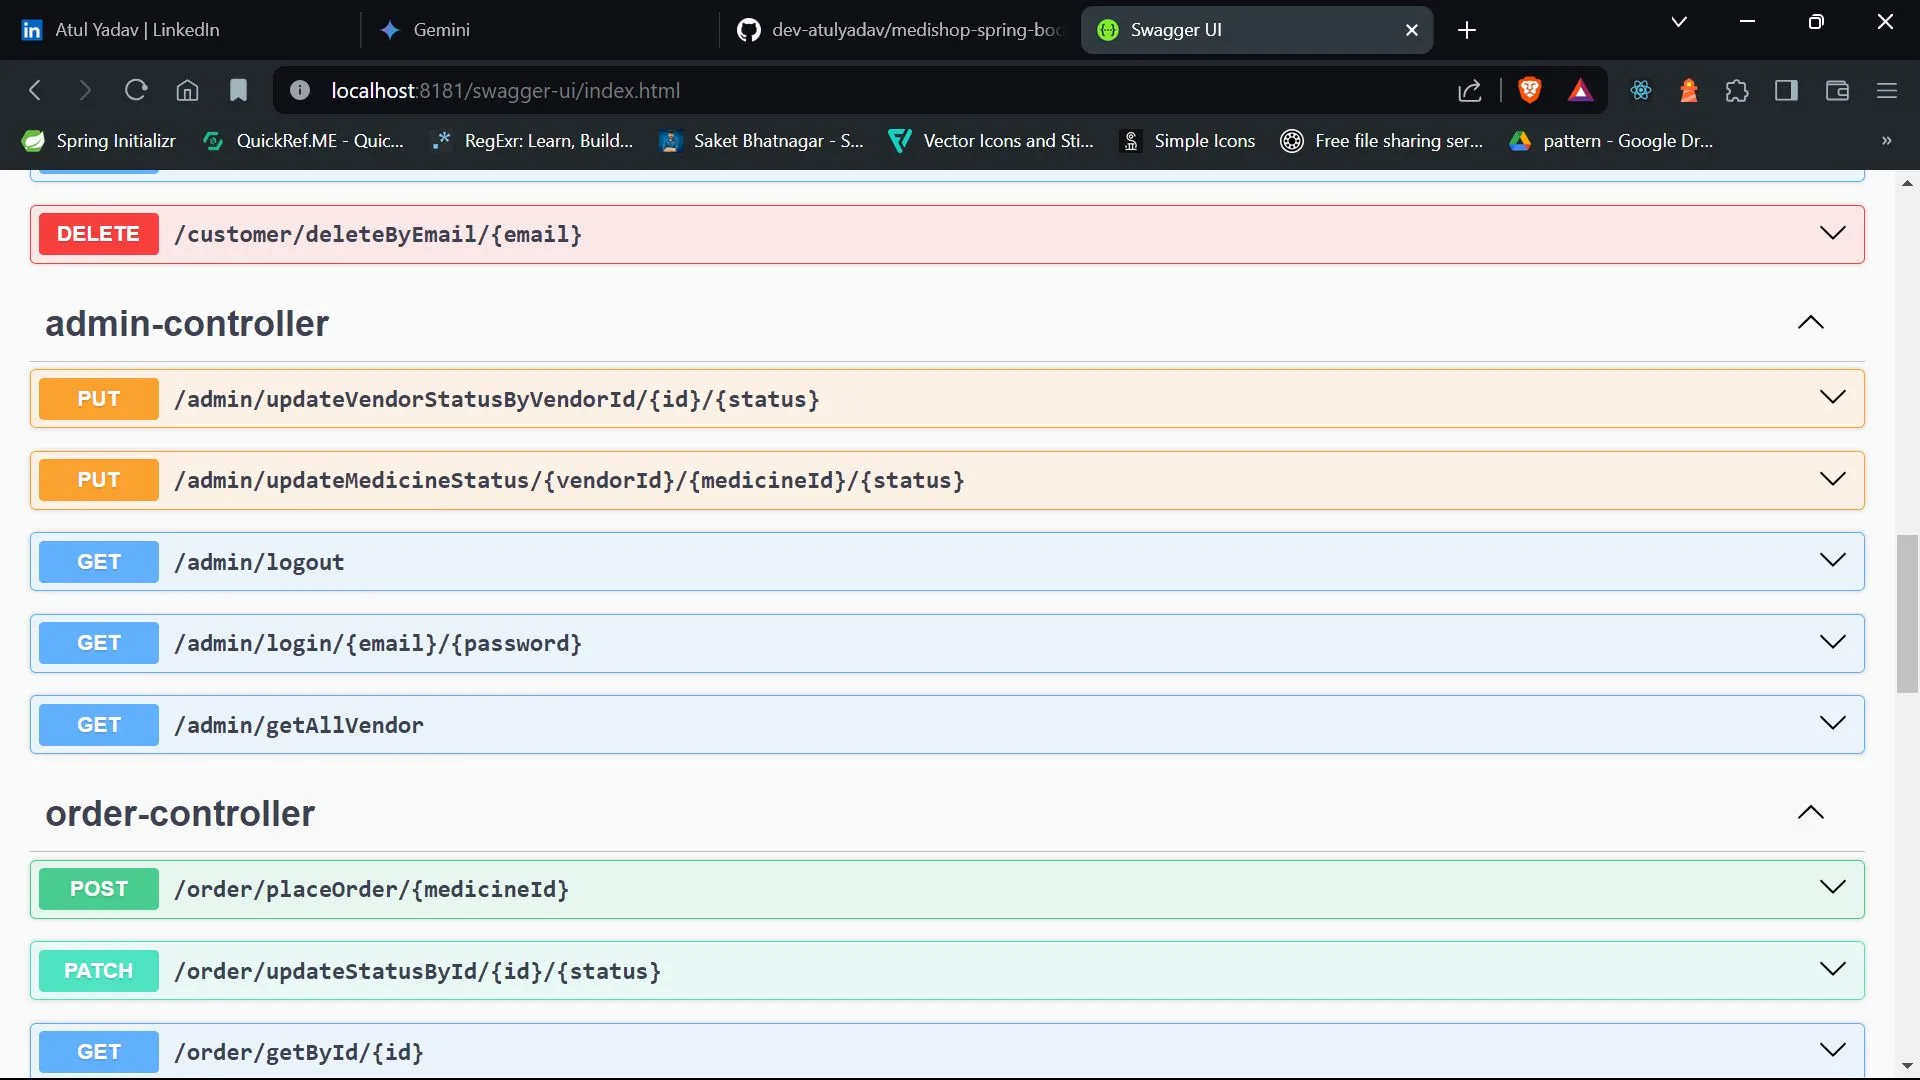The width and height of the screenshot is (1920, 1080).
Task: Collapse the order-controller section arrow
Action: coord(1810,812)
